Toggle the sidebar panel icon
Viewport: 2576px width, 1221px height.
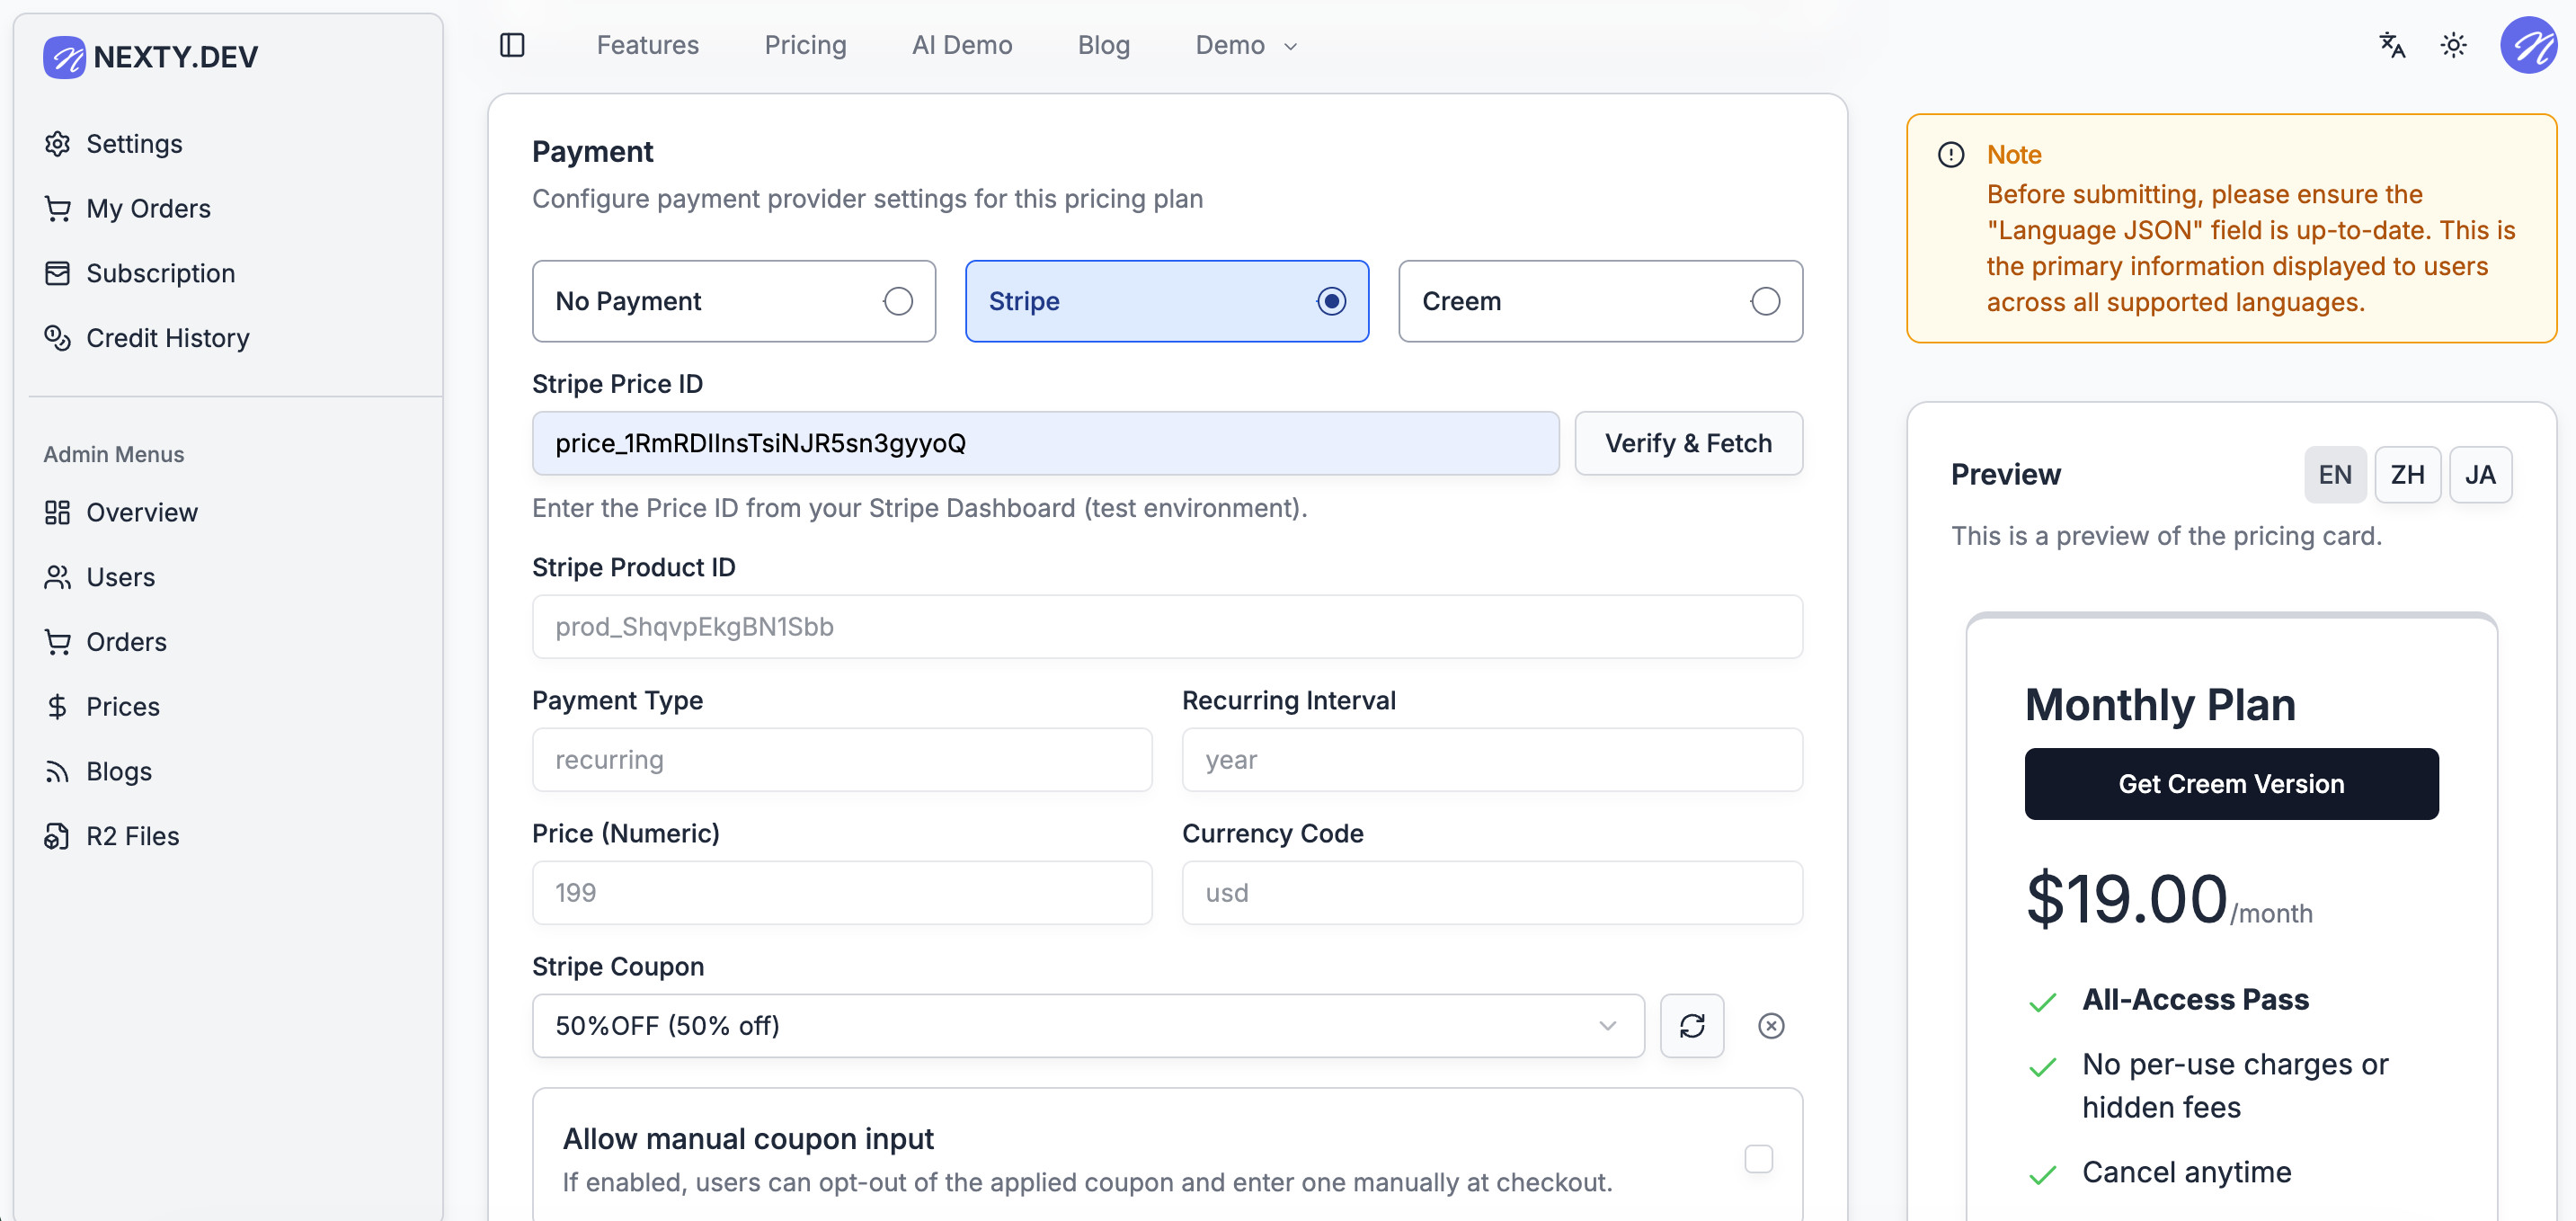point(512,45)
